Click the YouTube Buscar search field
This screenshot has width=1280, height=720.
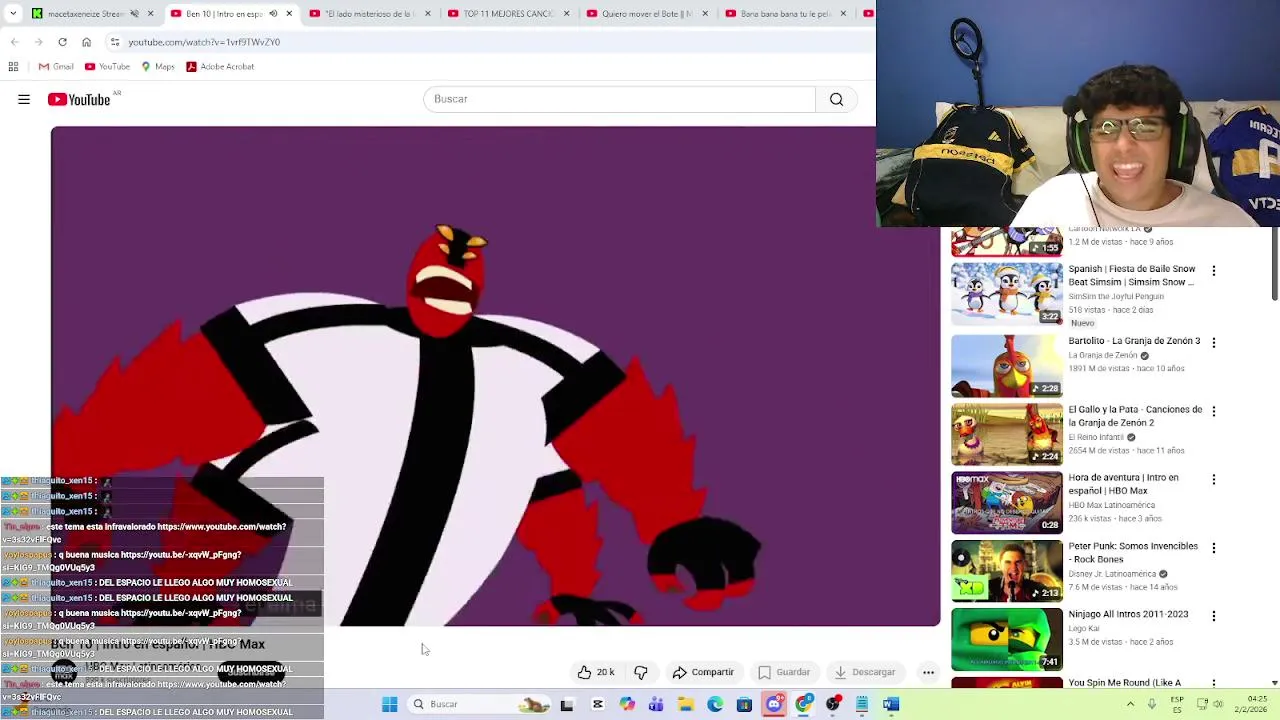click(x=619, y=99)
